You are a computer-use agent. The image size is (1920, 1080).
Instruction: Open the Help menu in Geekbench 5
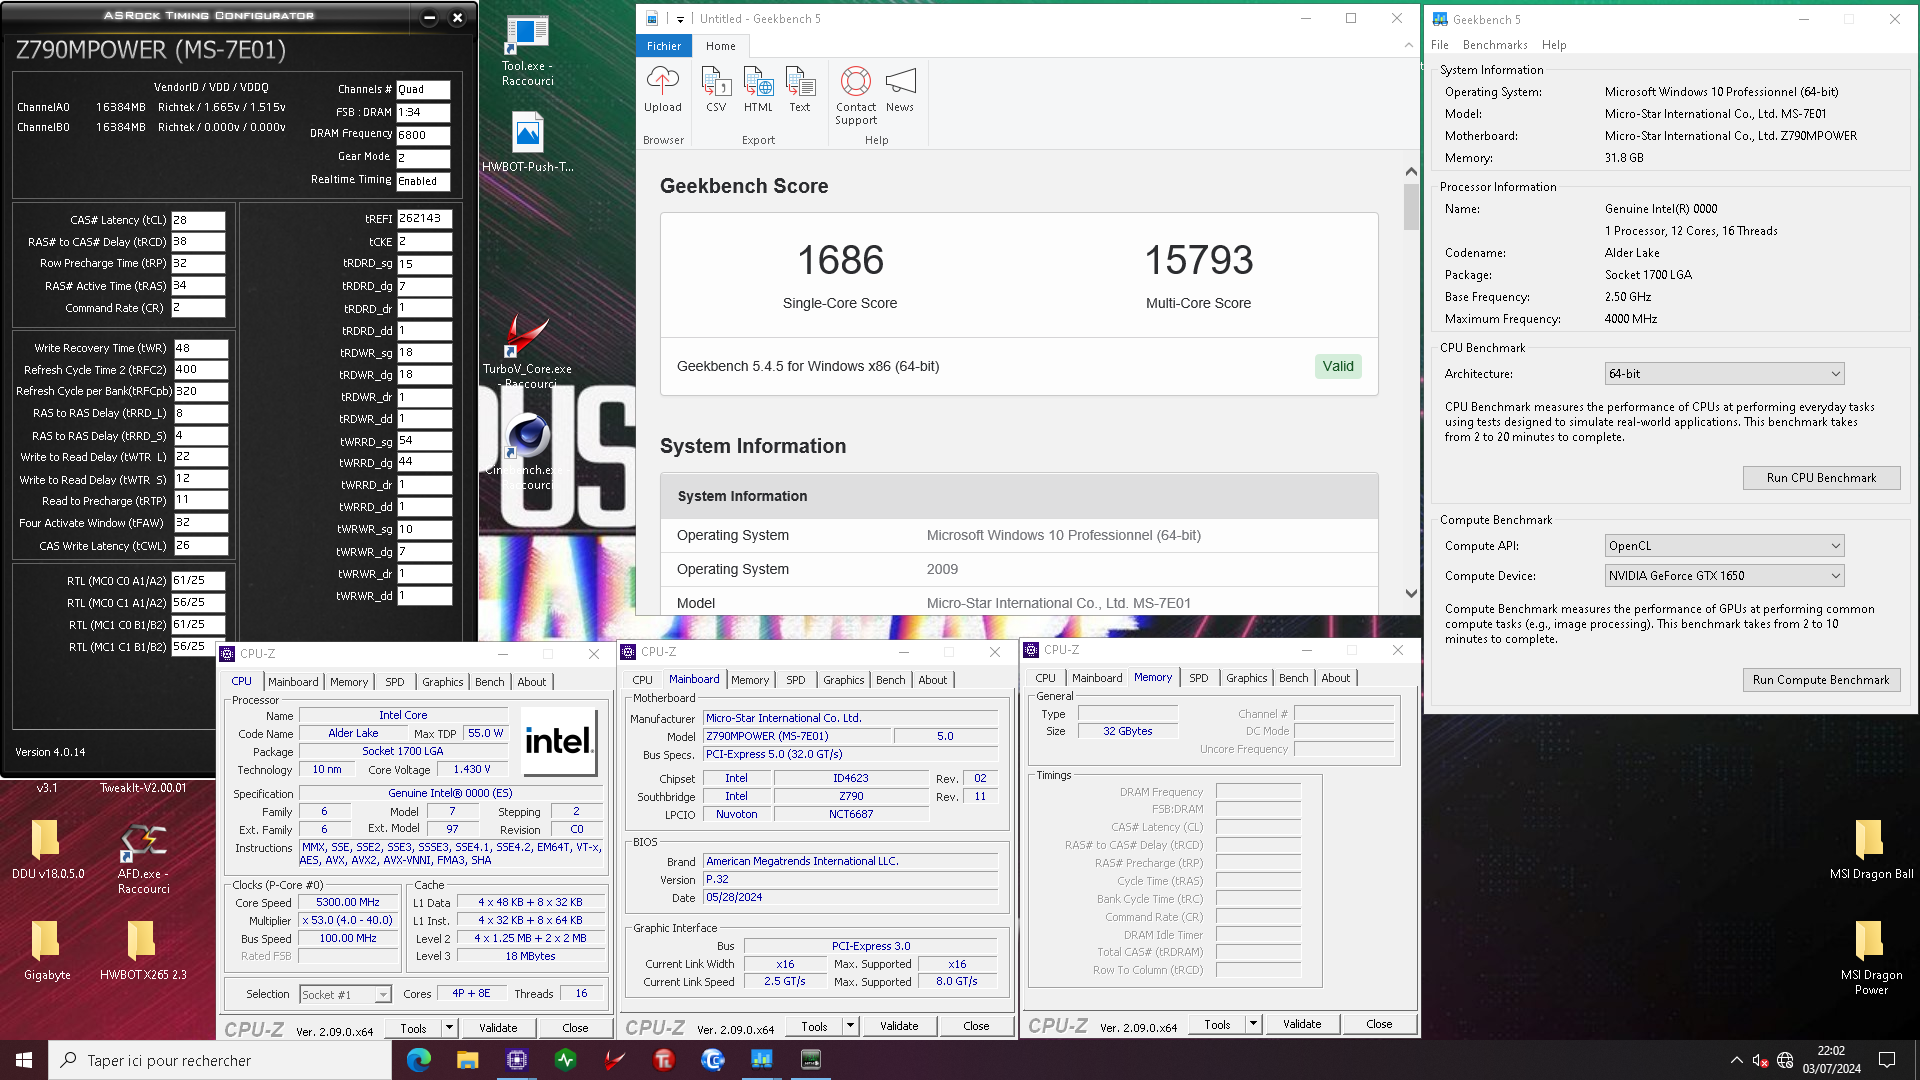click(x=1554, y=45)
